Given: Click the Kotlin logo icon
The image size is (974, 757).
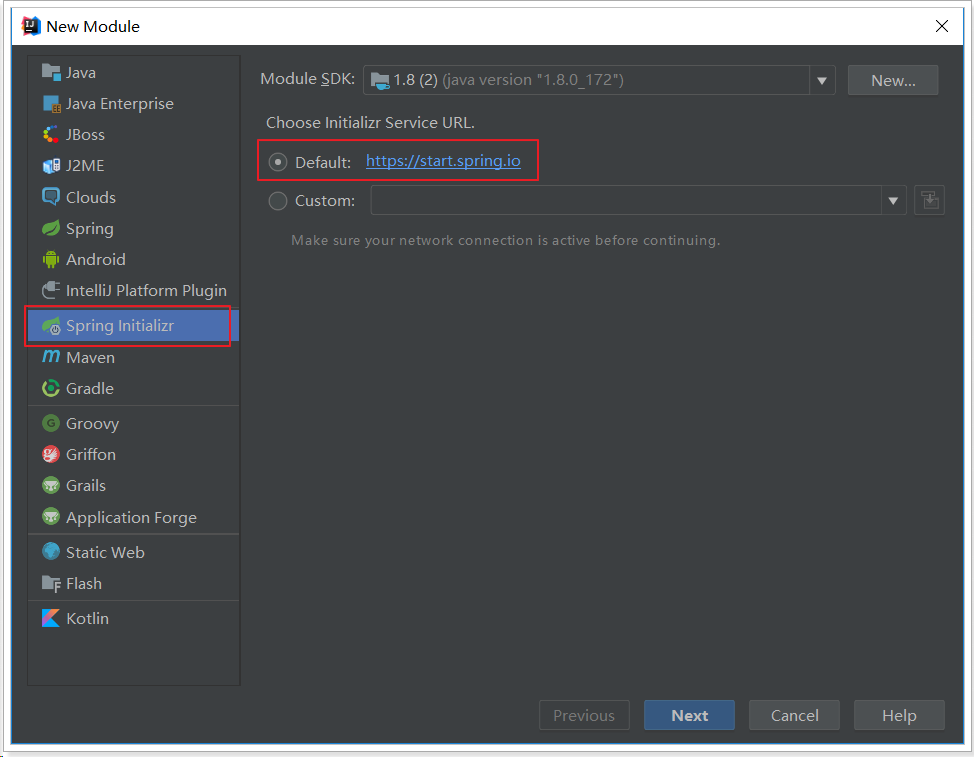Looking at the screenshot, I should [51, 618].
